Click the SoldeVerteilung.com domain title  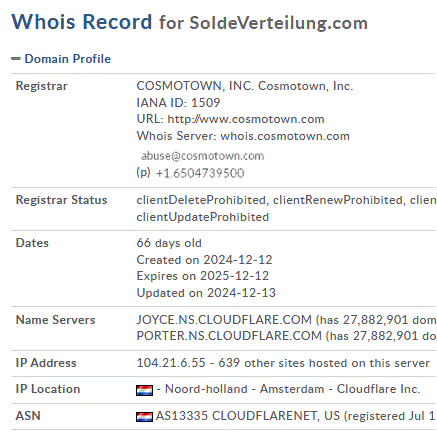tap(279, 23)
